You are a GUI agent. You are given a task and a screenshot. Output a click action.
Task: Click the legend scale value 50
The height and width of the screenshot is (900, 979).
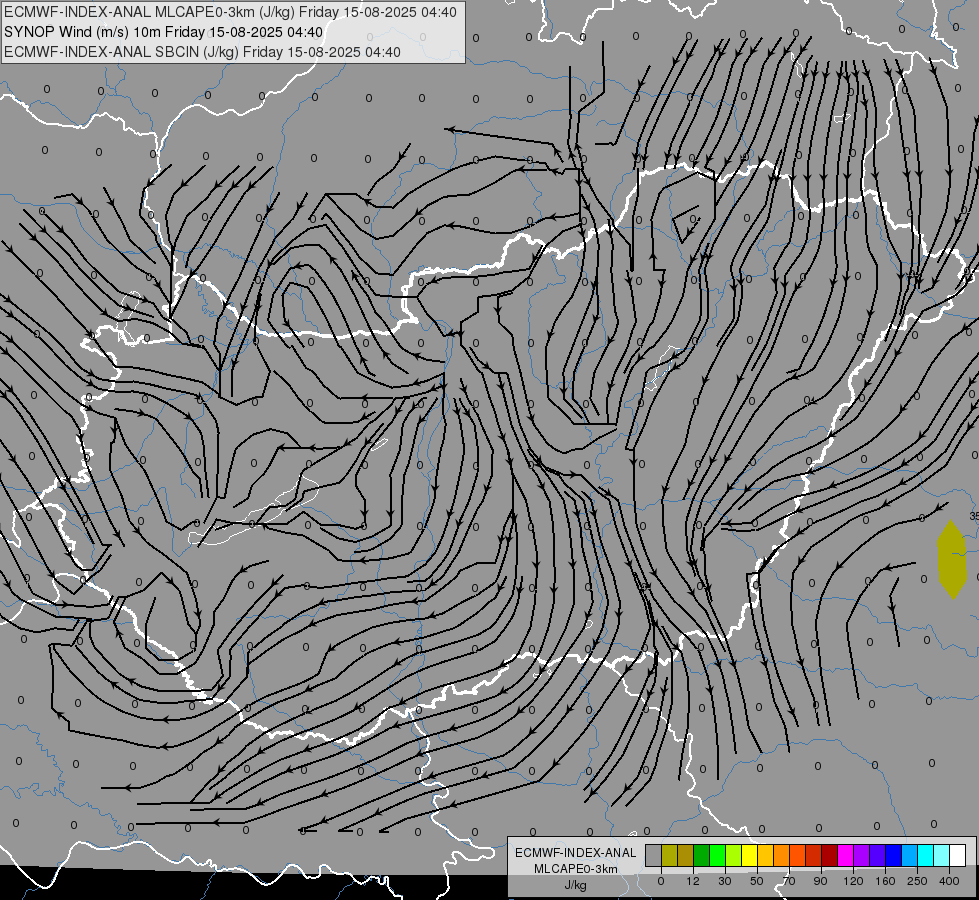757,881
